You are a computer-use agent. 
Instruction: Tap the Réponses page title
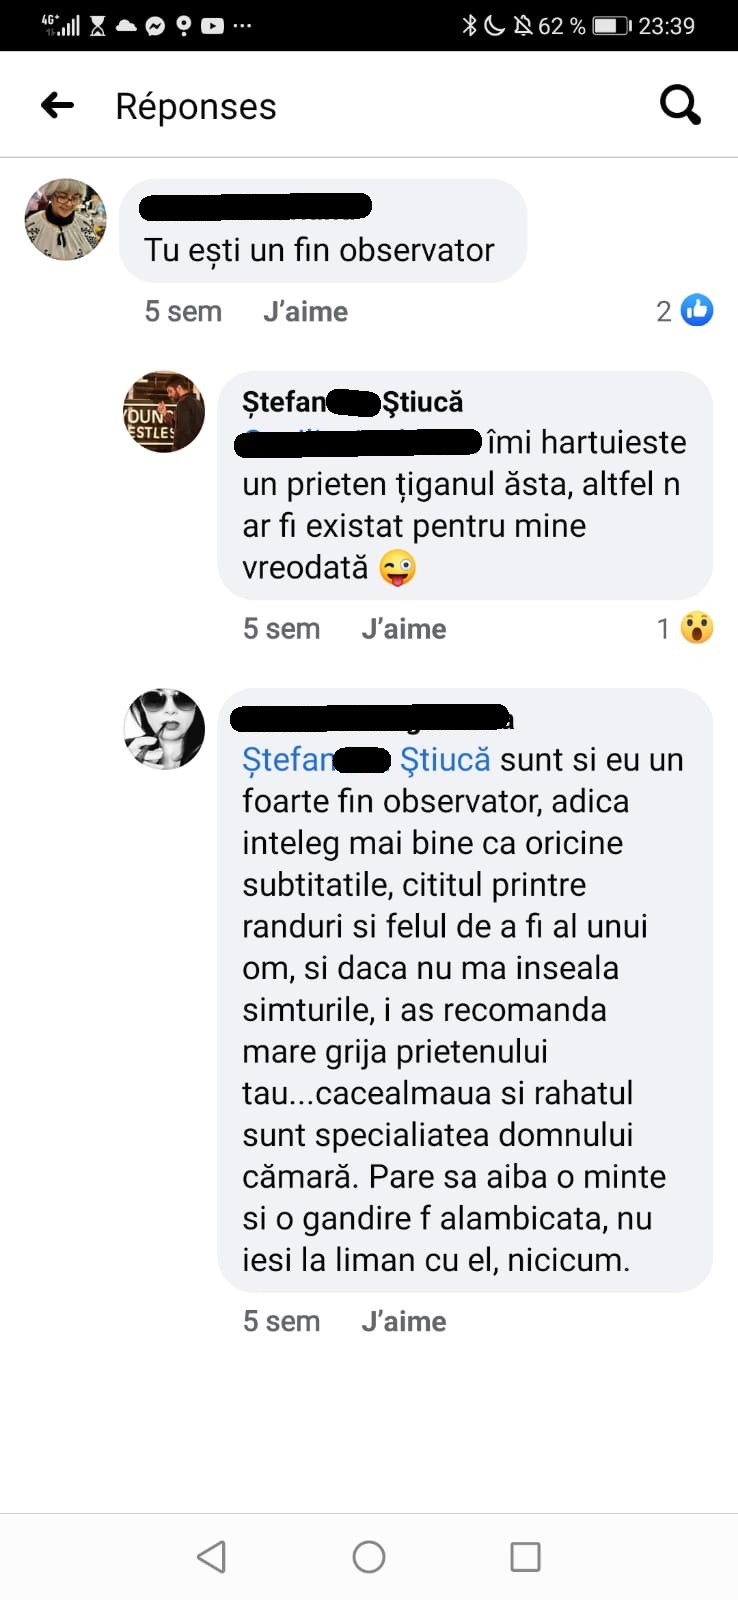(x=196, y=106)
